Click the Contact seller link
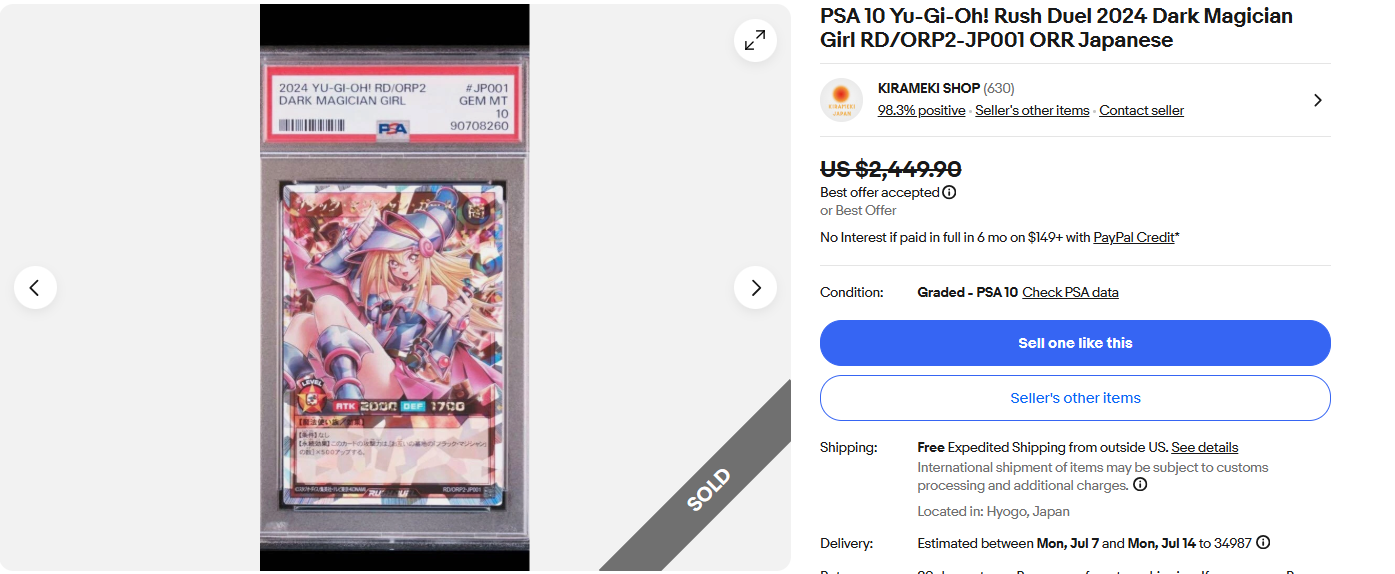The height and width of the screenshot is (574, 1395). (1141, 111)
